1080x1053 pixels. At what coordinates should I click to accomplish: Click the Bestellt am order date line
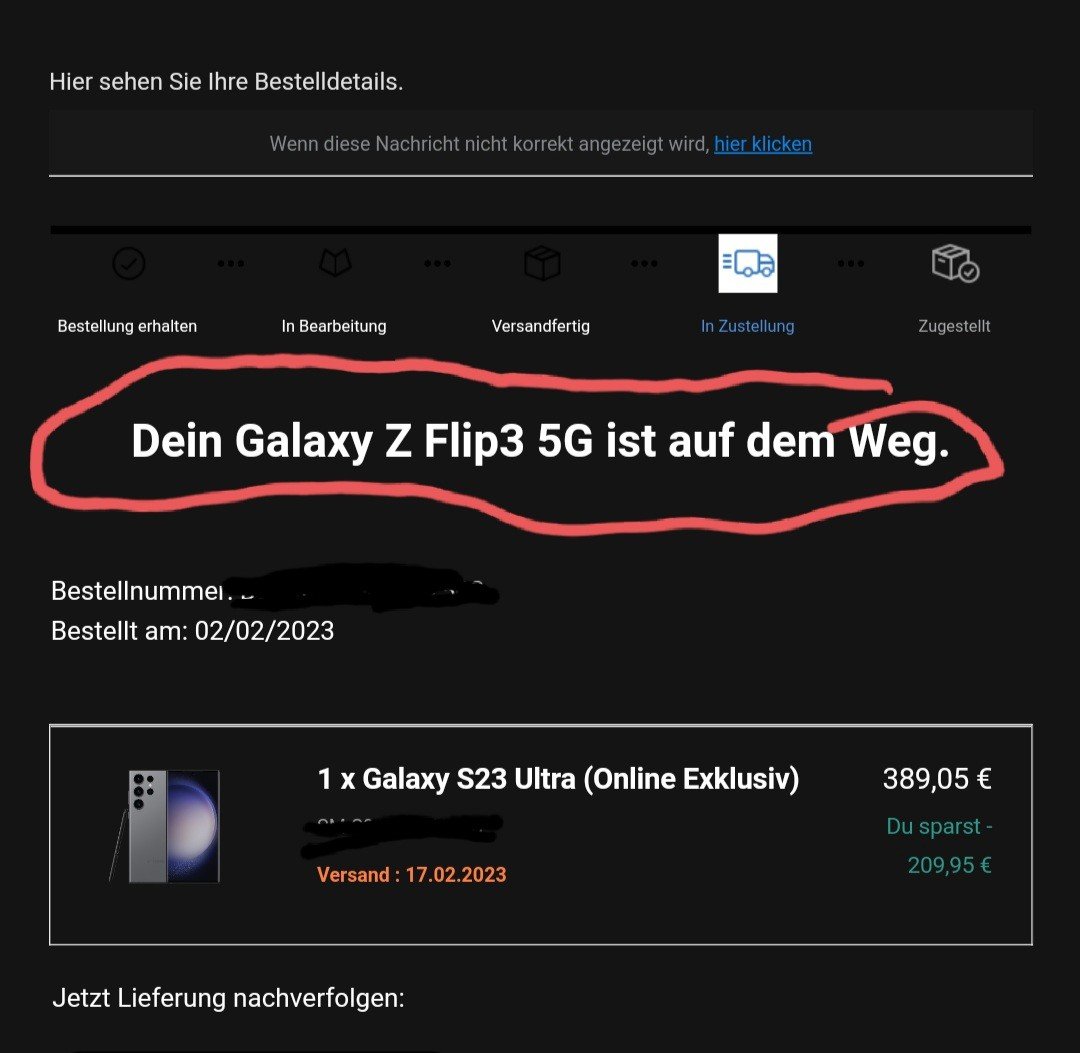coord(193,631)
